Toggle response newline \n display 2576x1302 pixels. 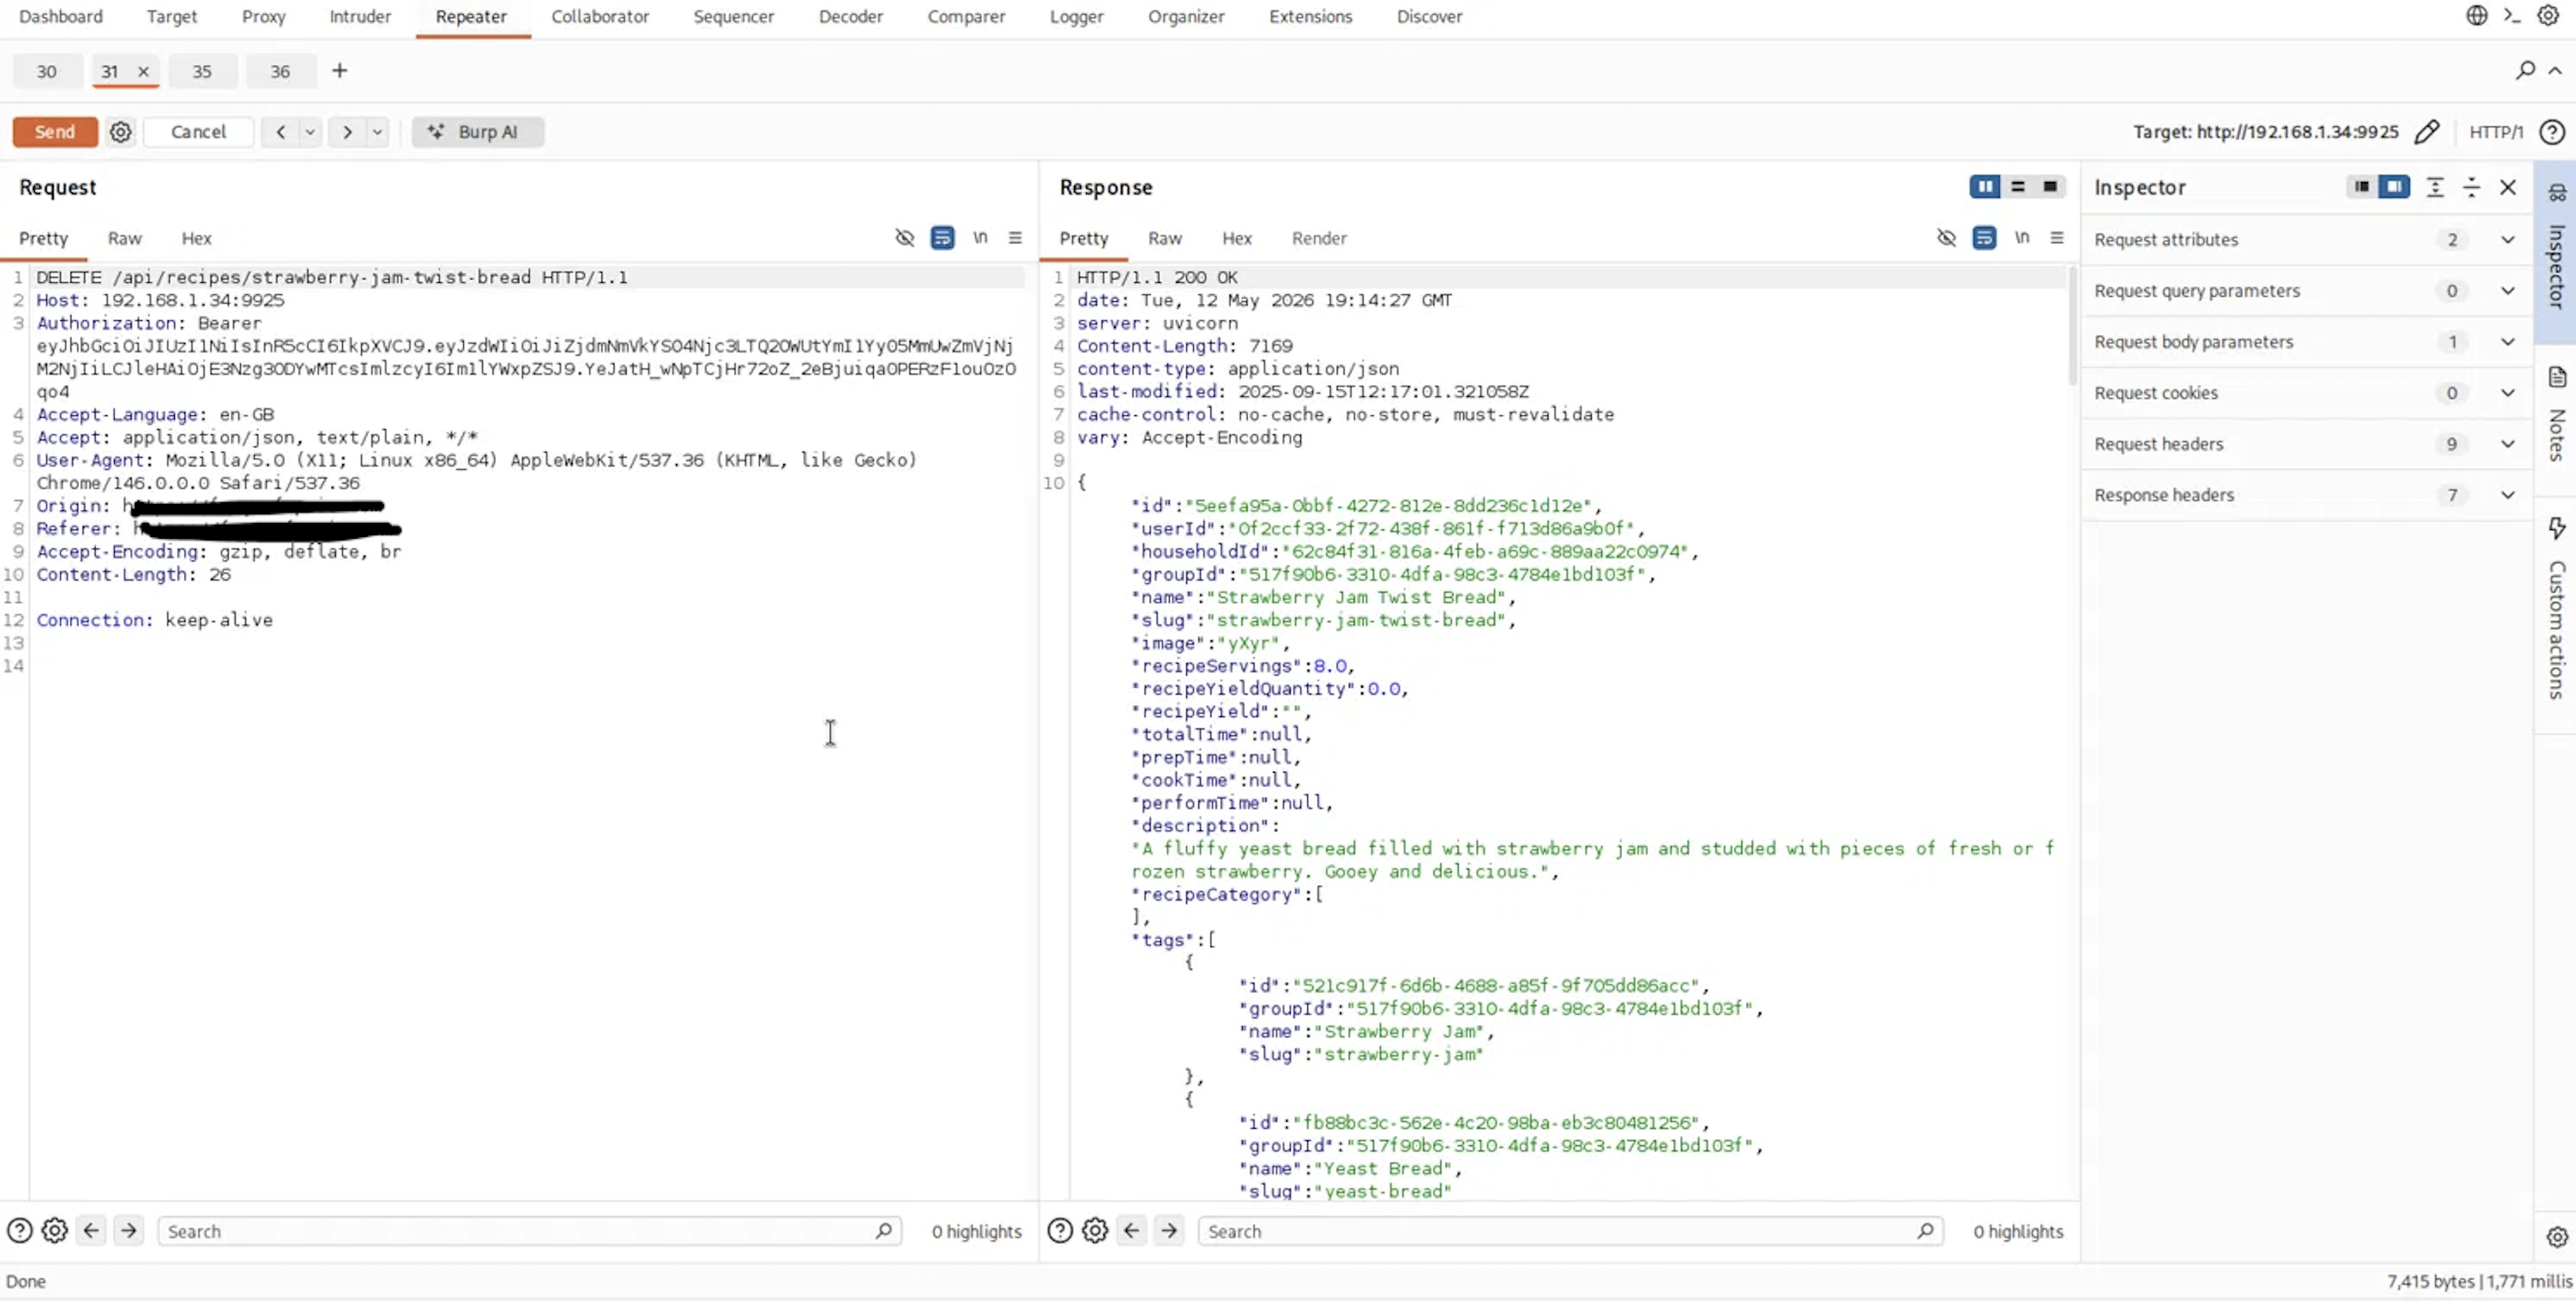click(x=2022, y=238)
